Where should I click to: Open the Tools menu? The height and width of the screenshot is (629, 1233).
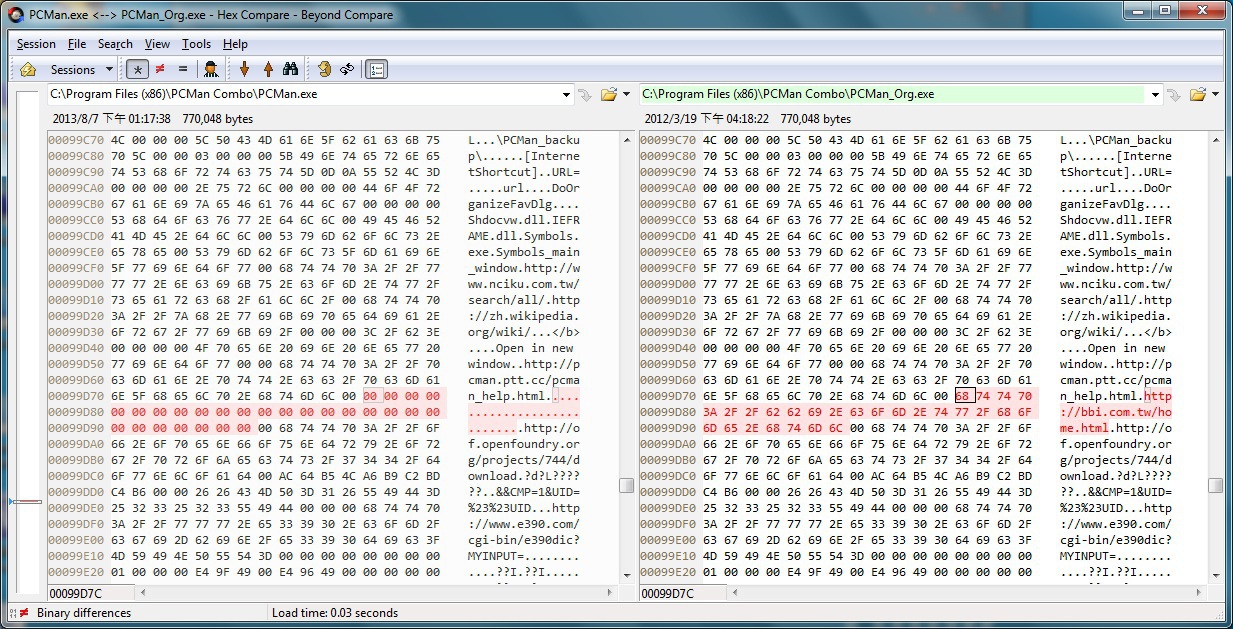pyautogui.click(x=196, y=44)
